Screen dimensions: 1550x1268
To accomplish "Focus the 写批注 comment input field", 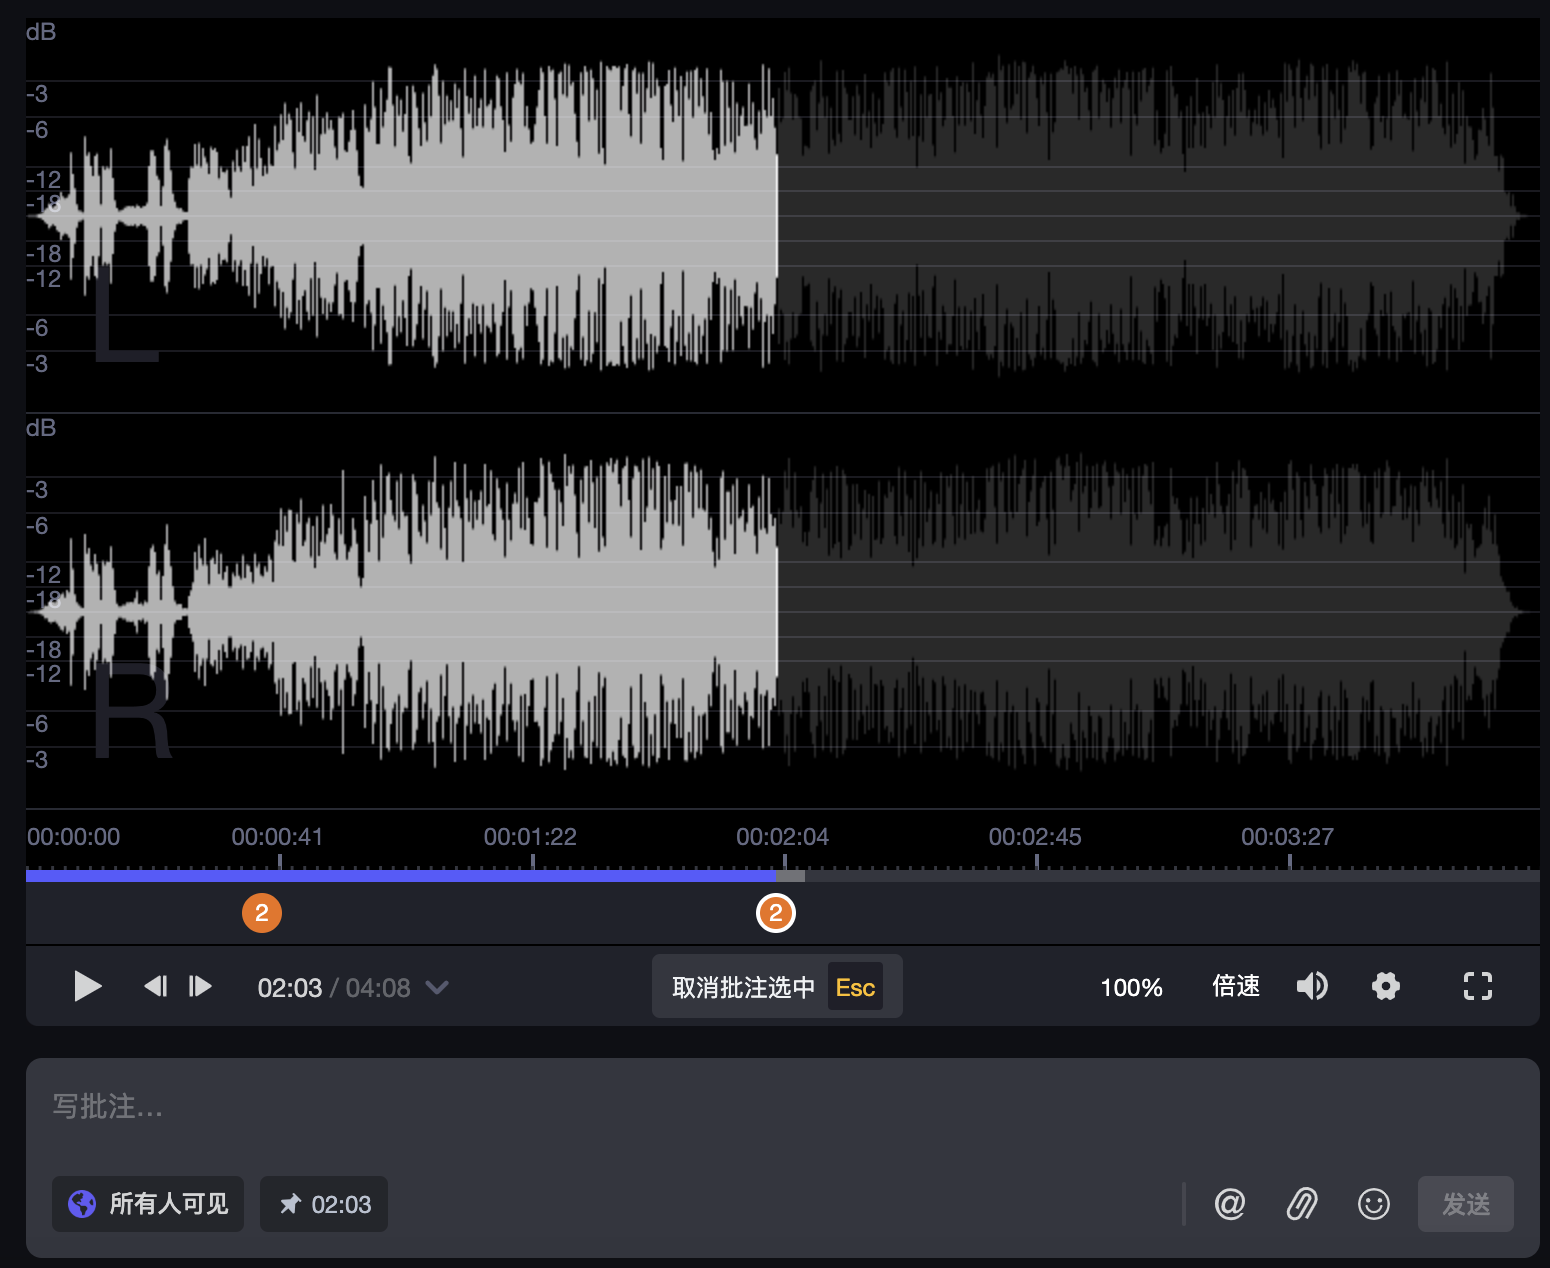I will coord(782,1107).
